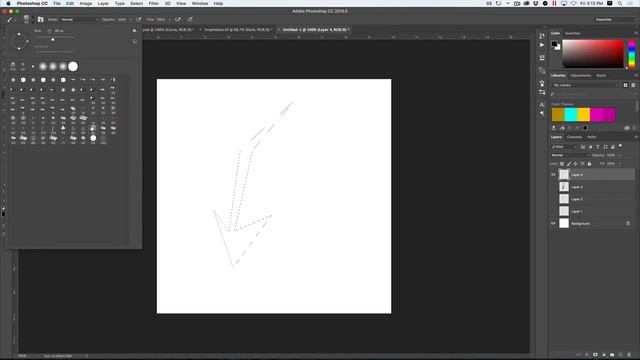Enable pressure for opacity in options bar
This screenshot has height=360, width=640.
pyautogui.click(x=139, y=19)
